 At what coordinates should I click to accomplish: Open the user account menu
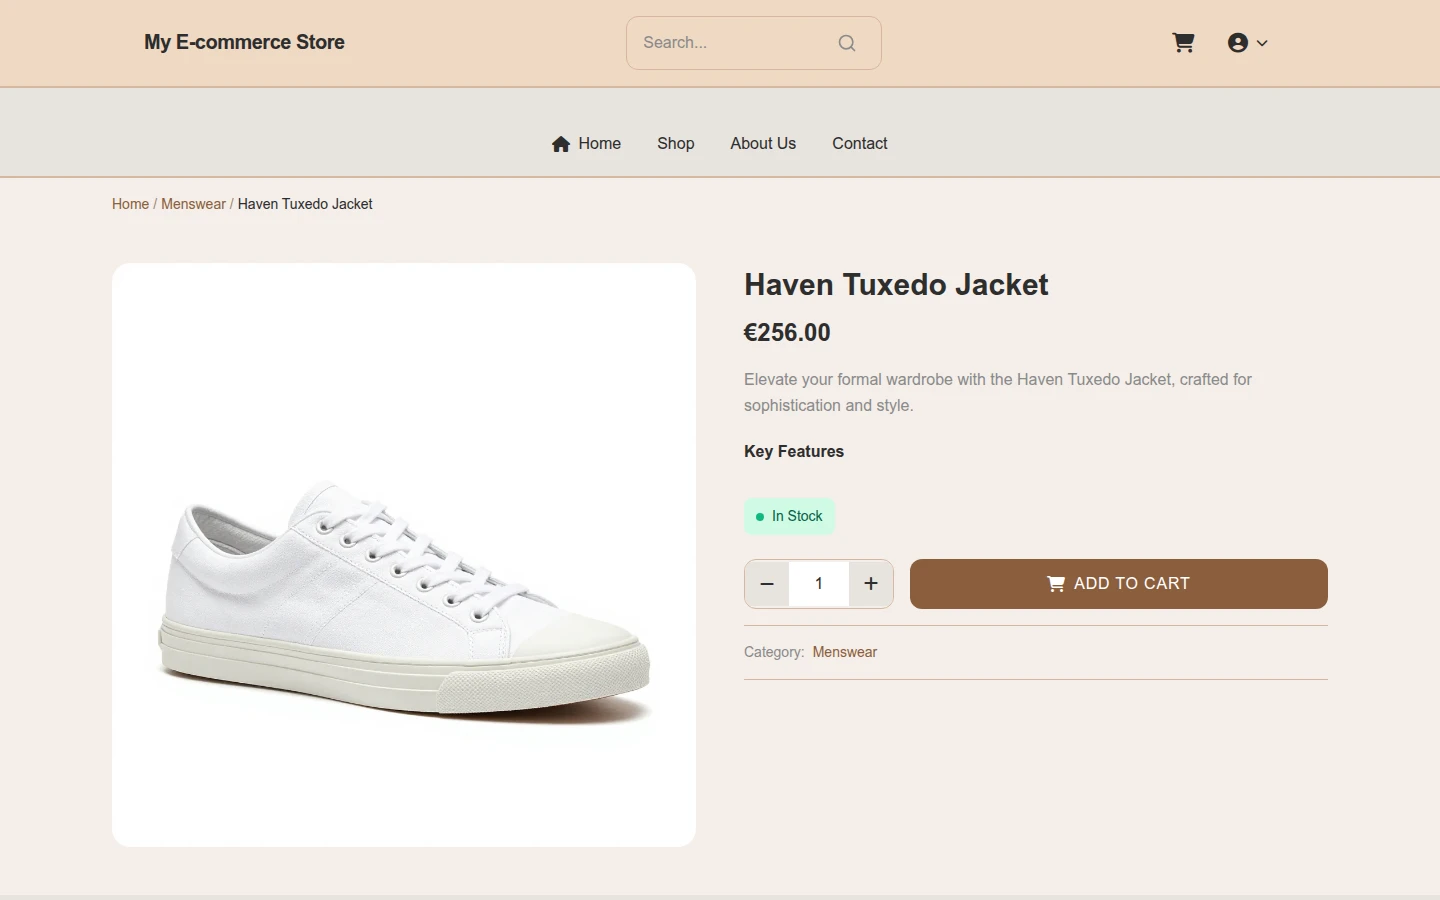(x=1247, y=43)
